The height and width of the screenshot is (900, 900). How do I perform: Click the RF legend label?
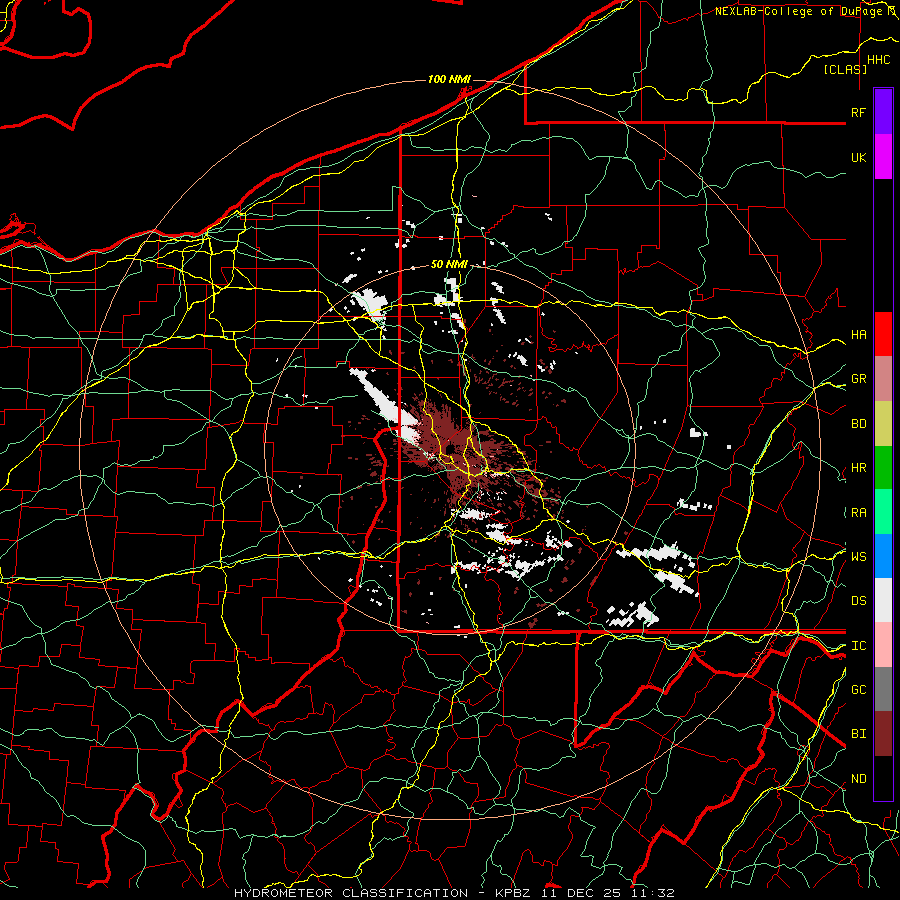tap(858, 112)
